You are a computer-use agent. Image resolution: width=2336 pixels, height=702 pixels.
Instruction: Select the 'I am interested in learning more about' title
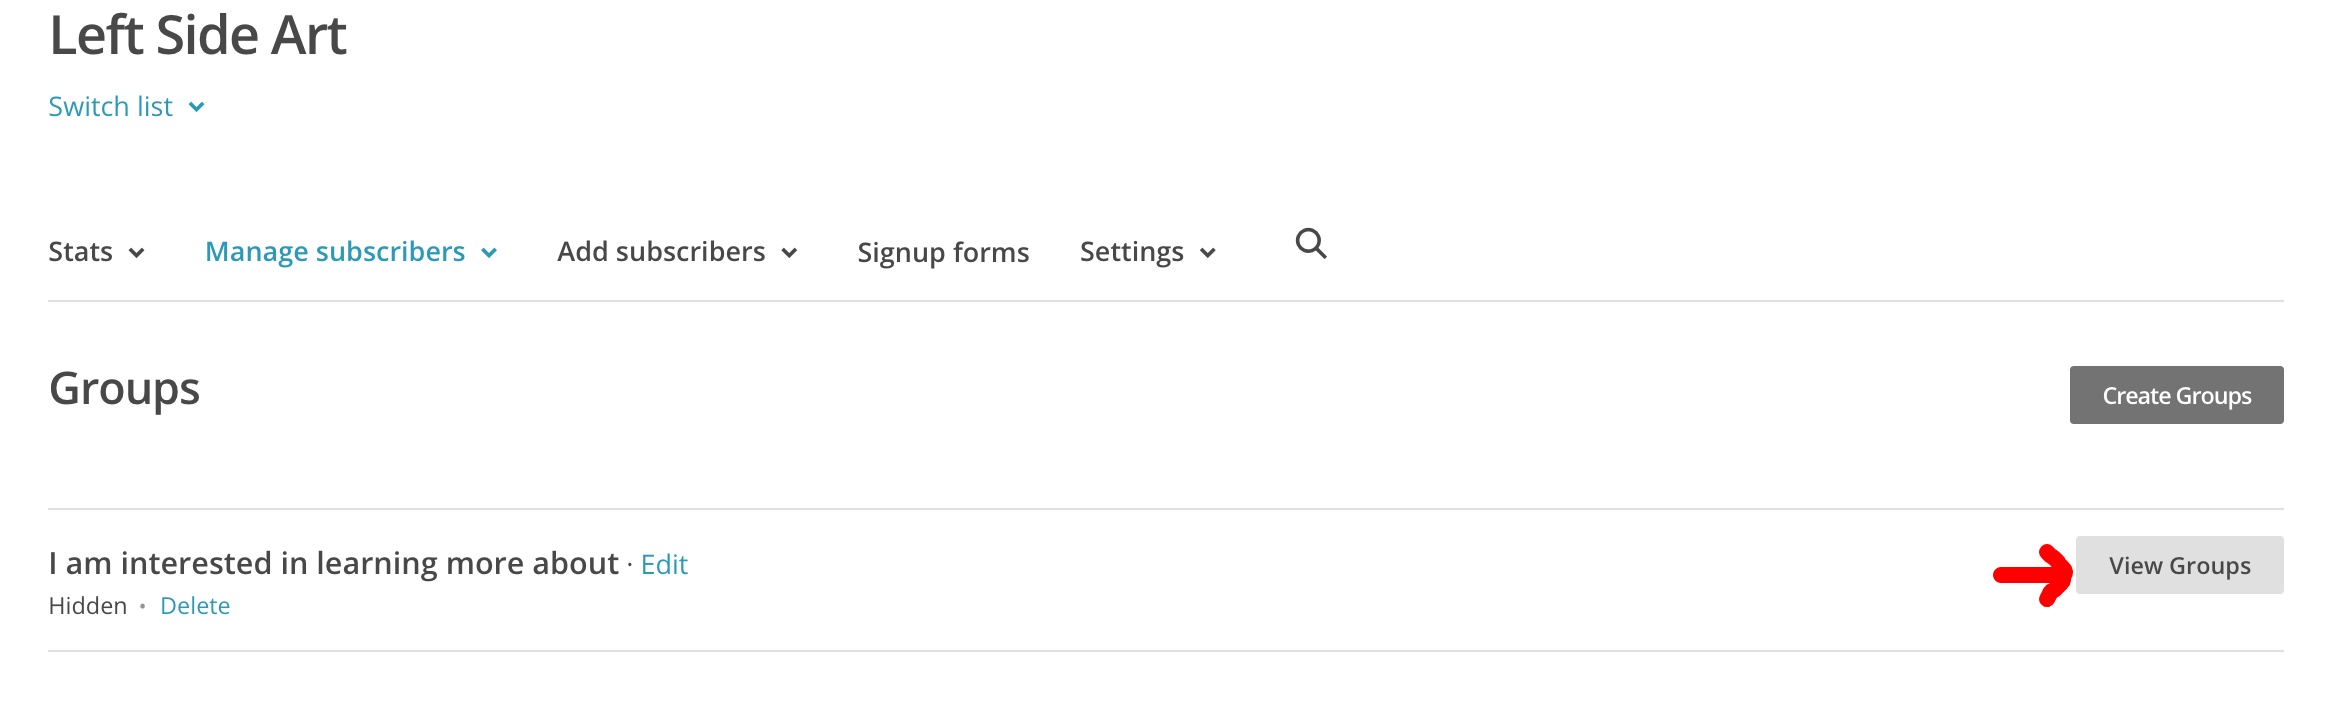(x=334, y=564)
